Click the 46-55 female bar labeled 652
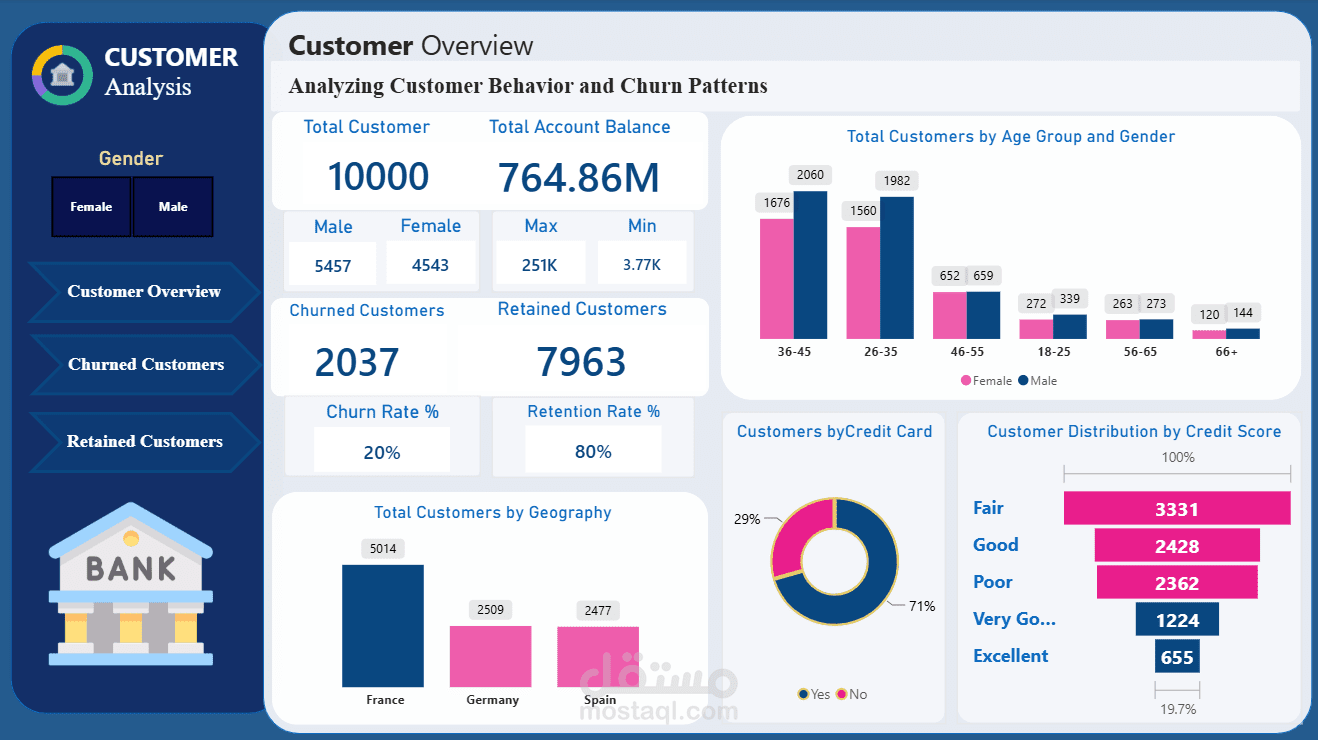Image resolution: width=1318 pixels, height=740 pixels. tap(949, 315)
